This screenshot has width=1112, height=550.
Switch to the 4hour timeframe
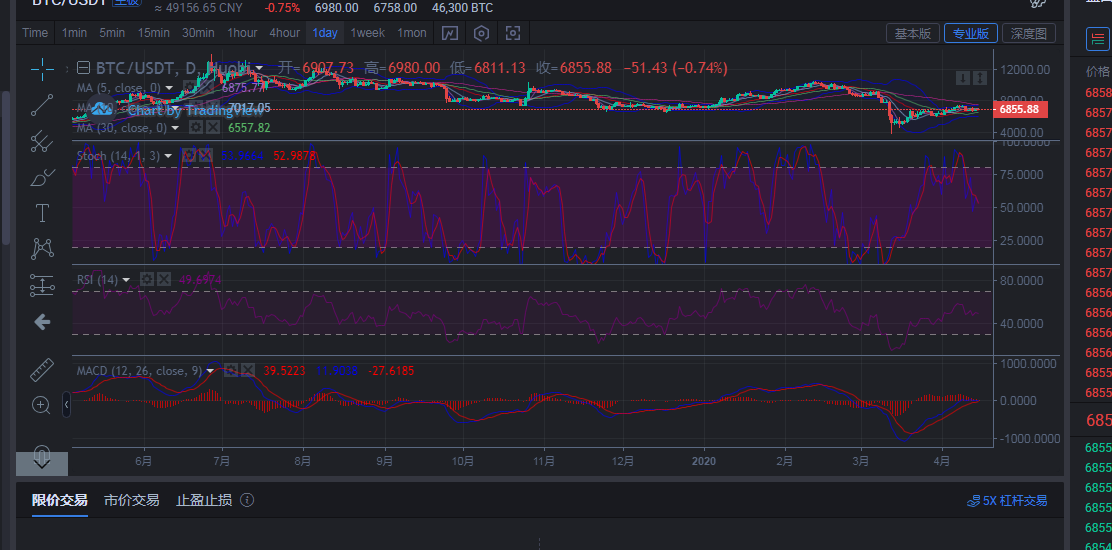(x=284, y=33)
